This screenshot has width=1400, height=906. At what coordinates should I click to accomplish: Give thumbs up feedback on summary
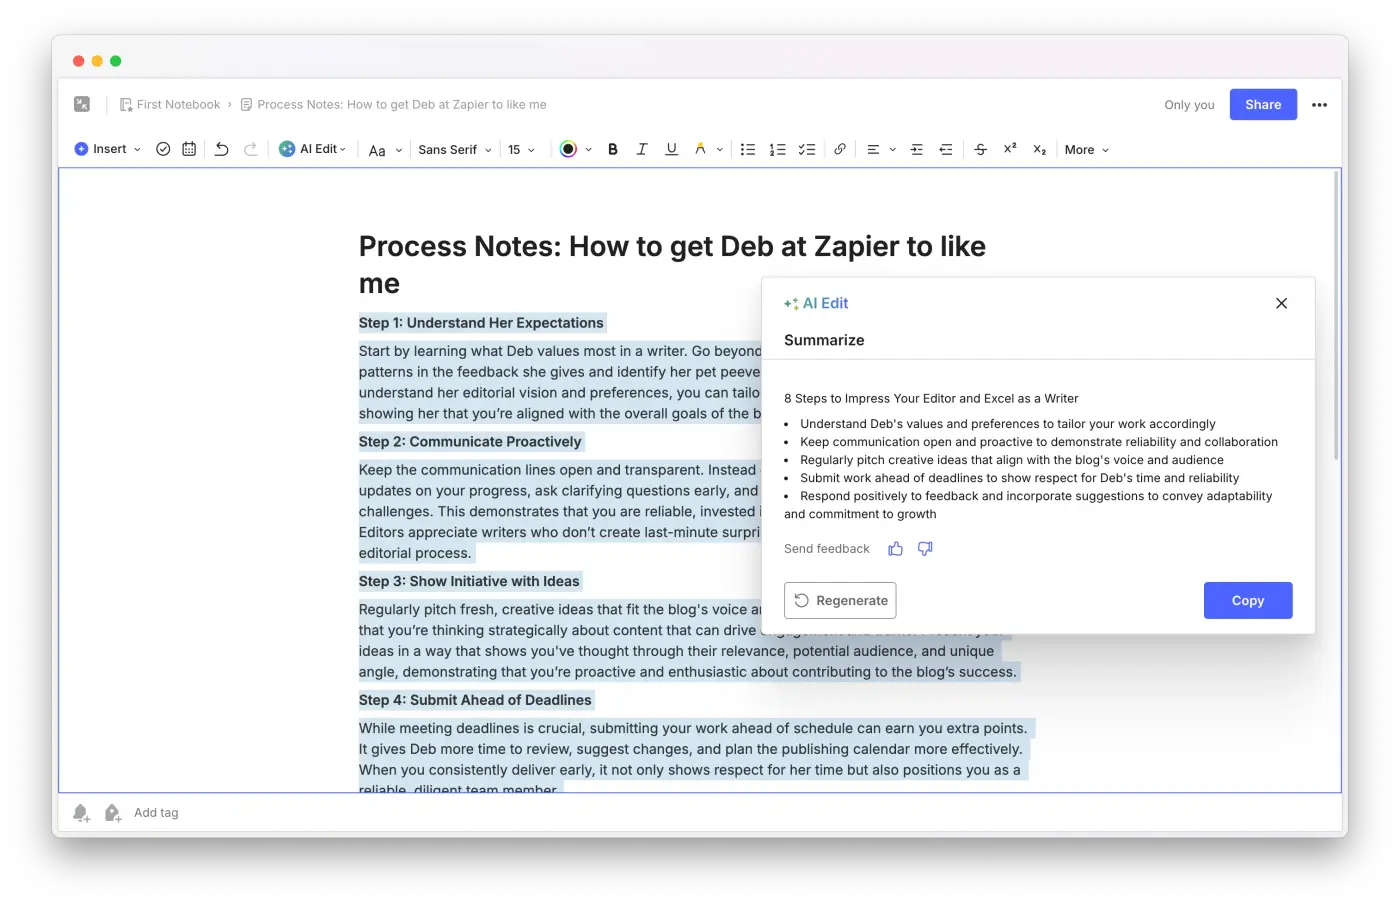[895, 548]
